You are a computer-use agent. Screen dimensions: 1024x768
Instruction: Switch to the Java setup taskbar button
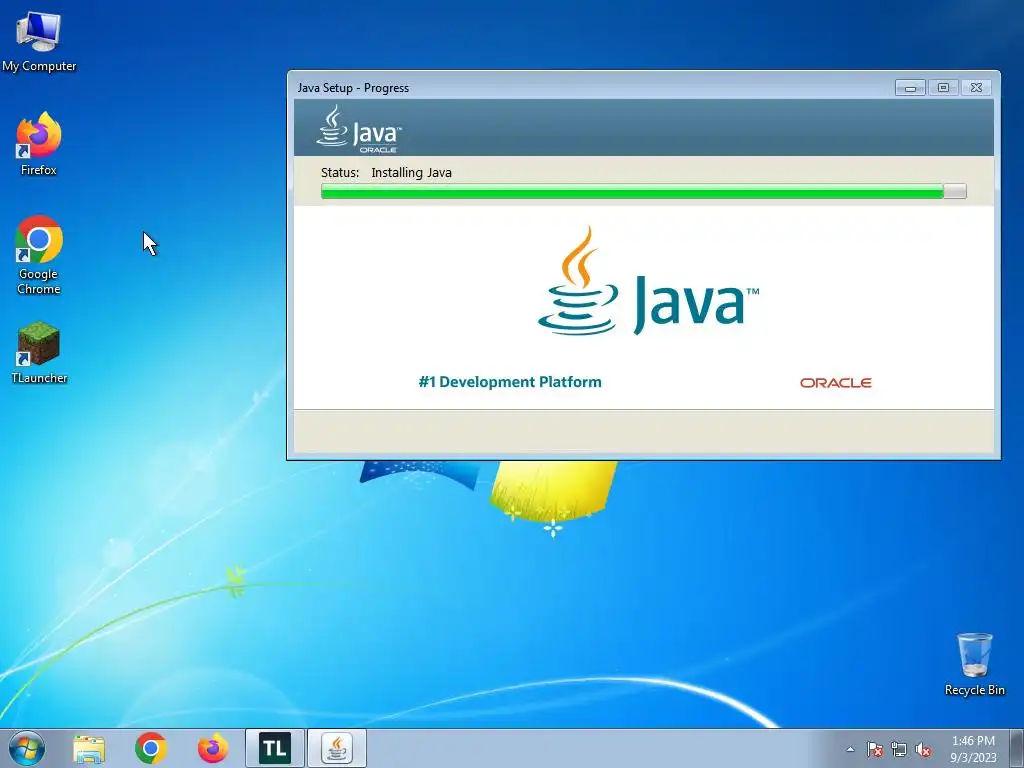(337, 748)
